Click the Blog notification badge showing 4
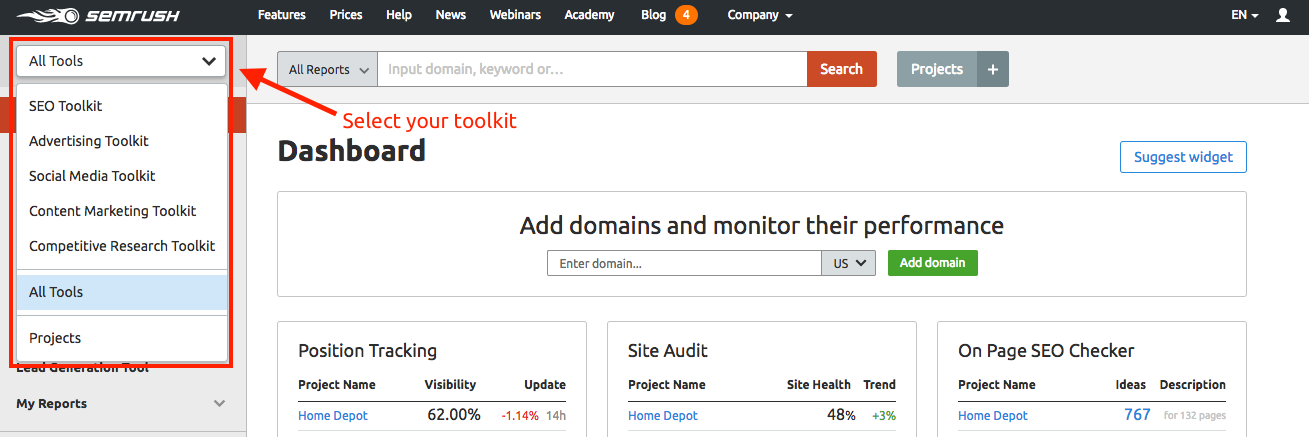Screen dimensions: 1309x437 tap(686, 15)
